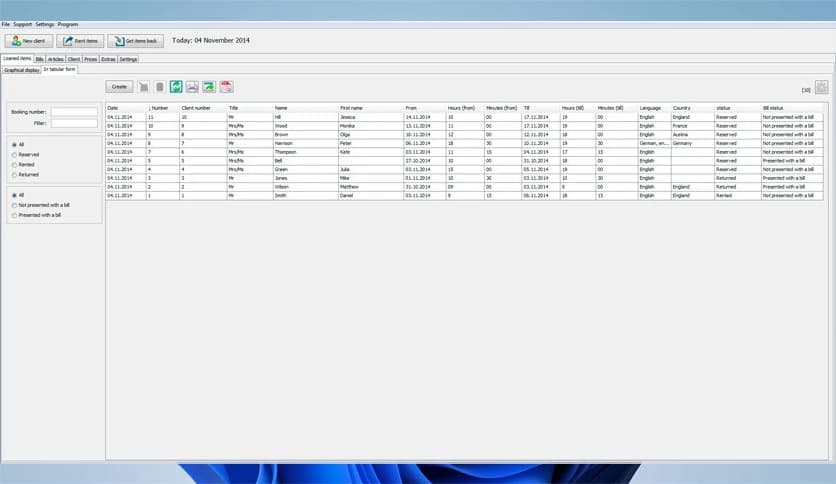Open the Graphical display sub-tab
Screen dimensions: 836x484
tap(21, 70)
